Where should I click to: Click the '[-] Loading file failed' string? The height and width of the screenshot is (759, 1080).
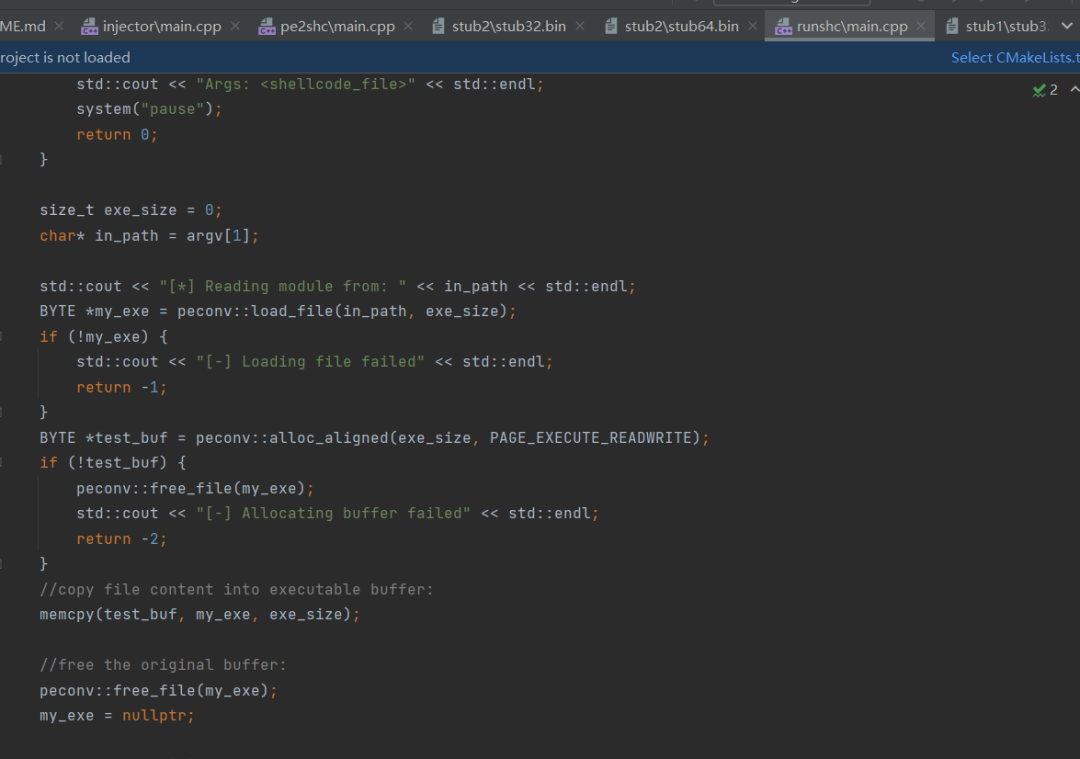310,362
